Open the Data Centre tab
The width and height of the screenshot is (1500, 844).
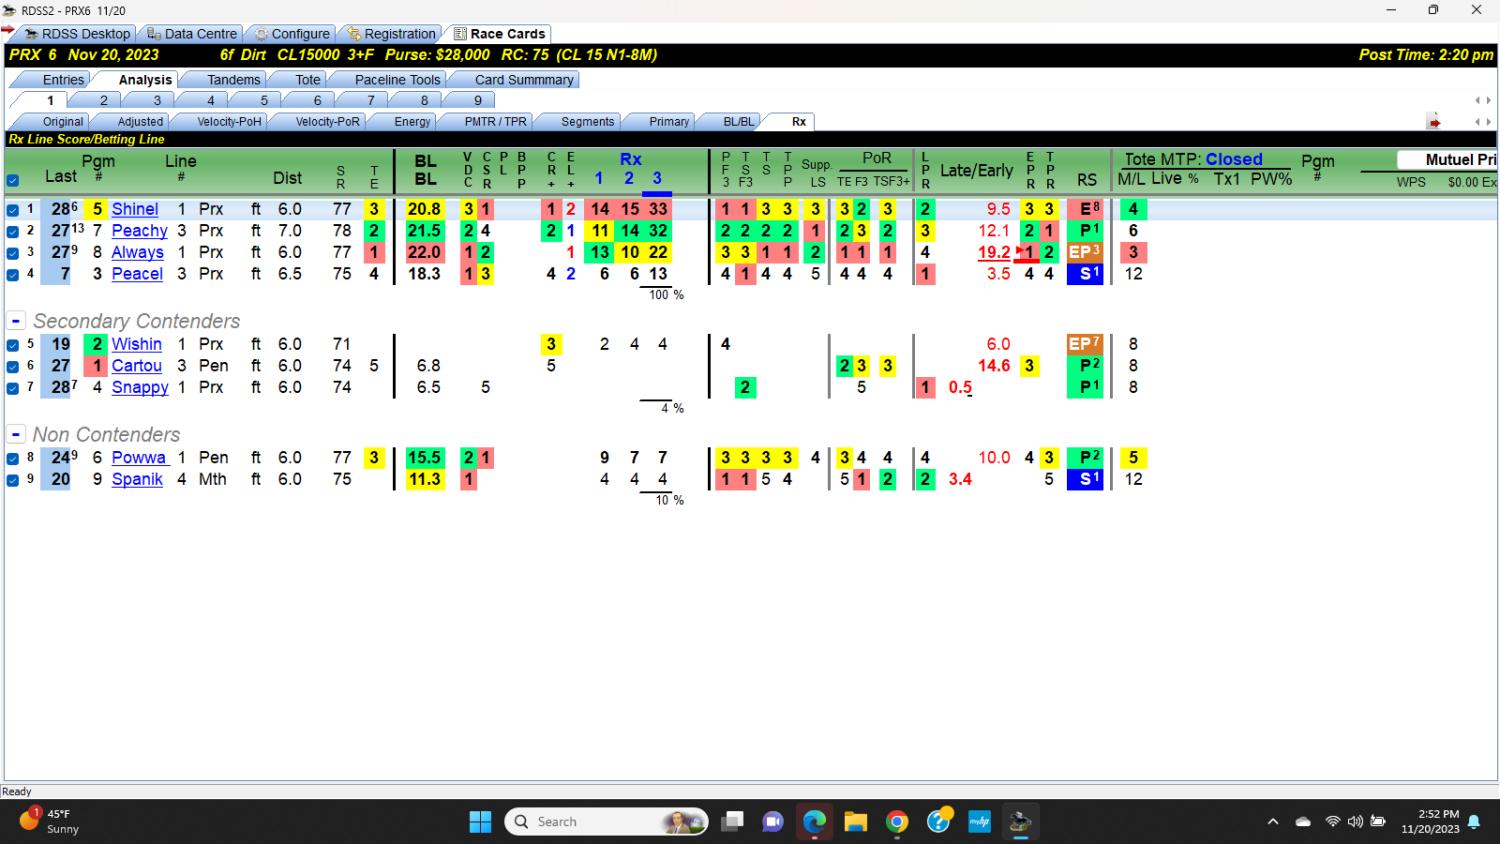point(191,33)
